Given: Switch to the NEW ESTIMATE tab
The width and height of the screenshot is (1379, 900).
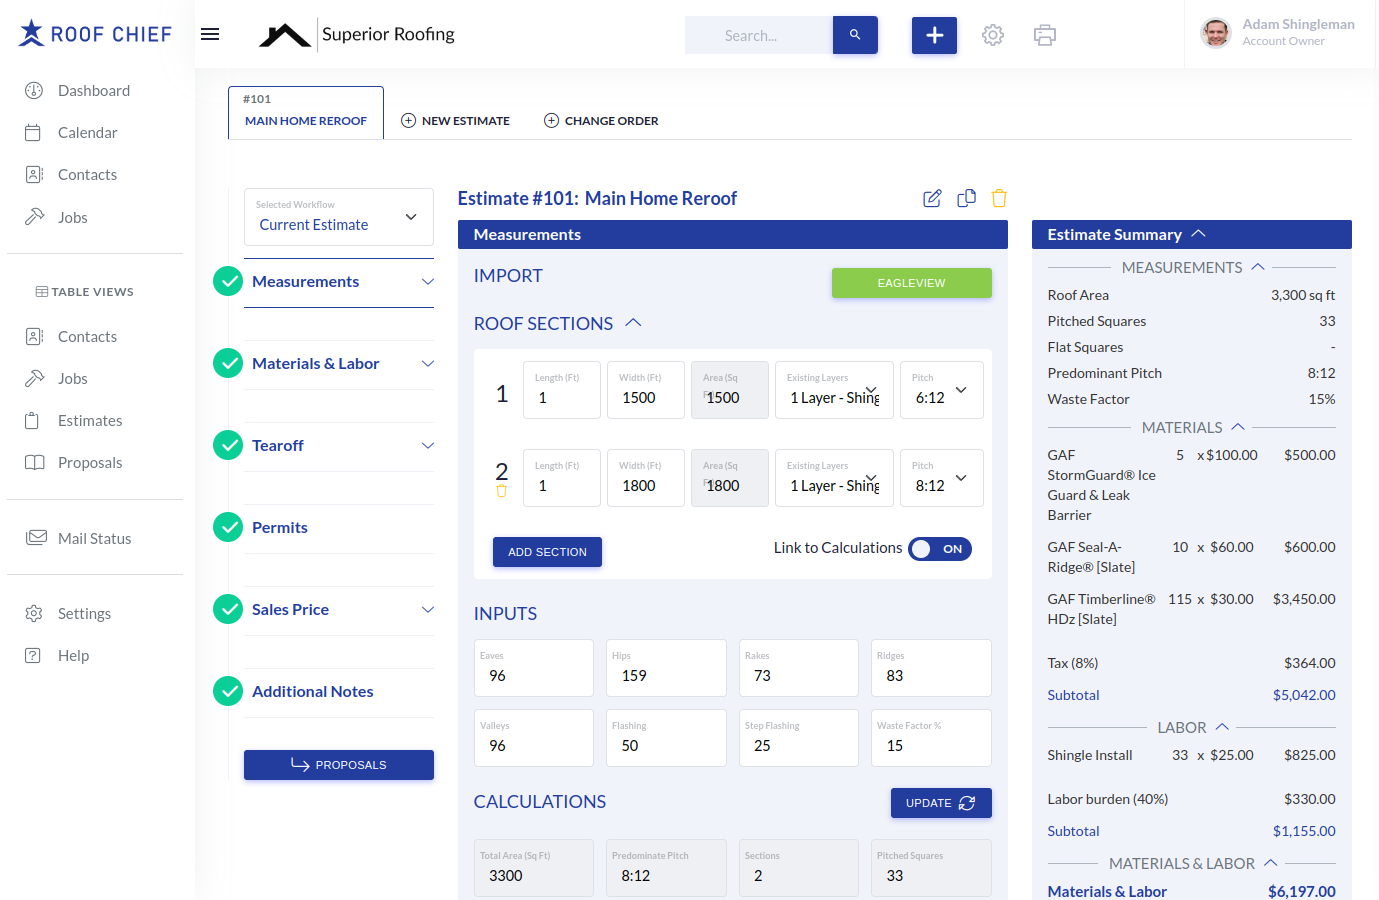Looking at the screenshot, I should 455,119.
